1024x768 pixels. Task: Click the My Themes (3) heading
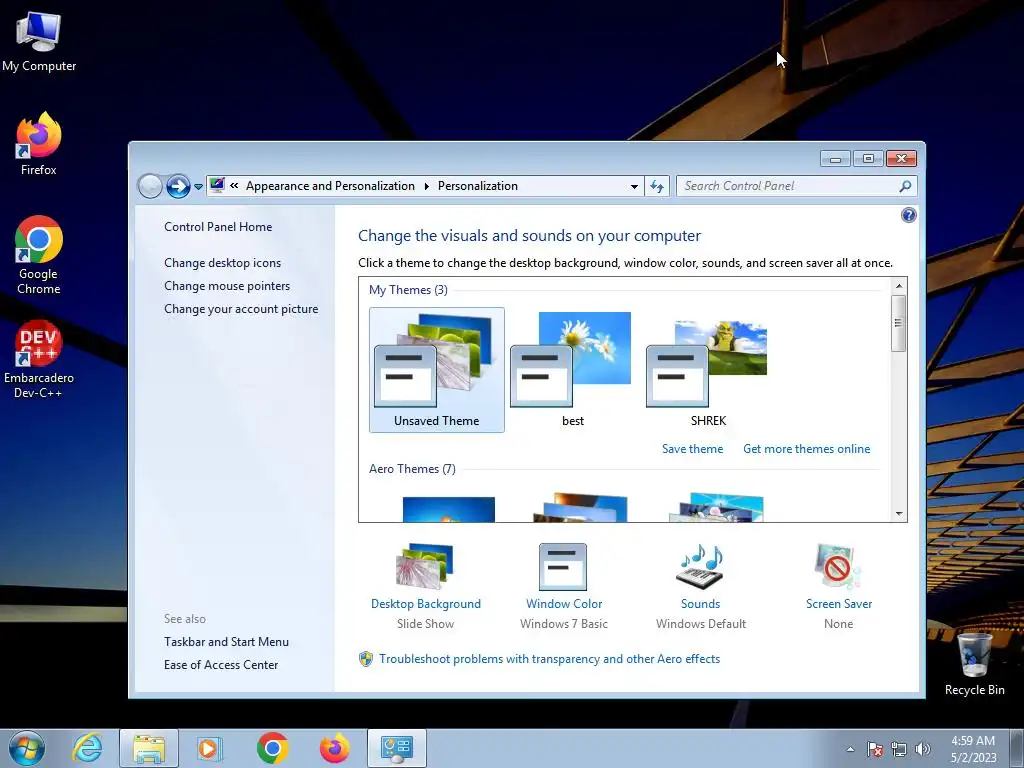[x=408, y=289]
